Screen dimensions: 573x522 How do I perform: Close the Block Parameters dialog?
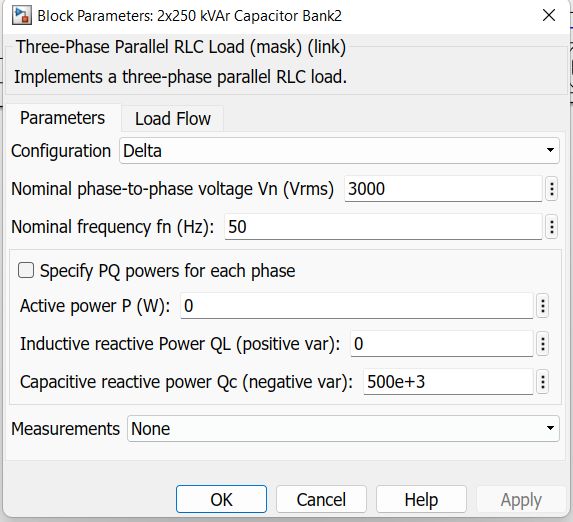[x=549, y=15]
